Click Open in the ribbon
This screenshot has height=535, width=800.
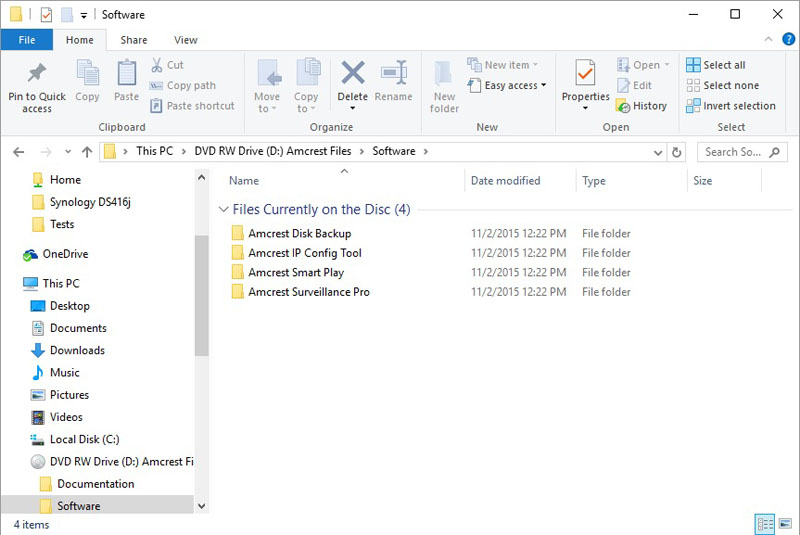[x=643, y=65]
